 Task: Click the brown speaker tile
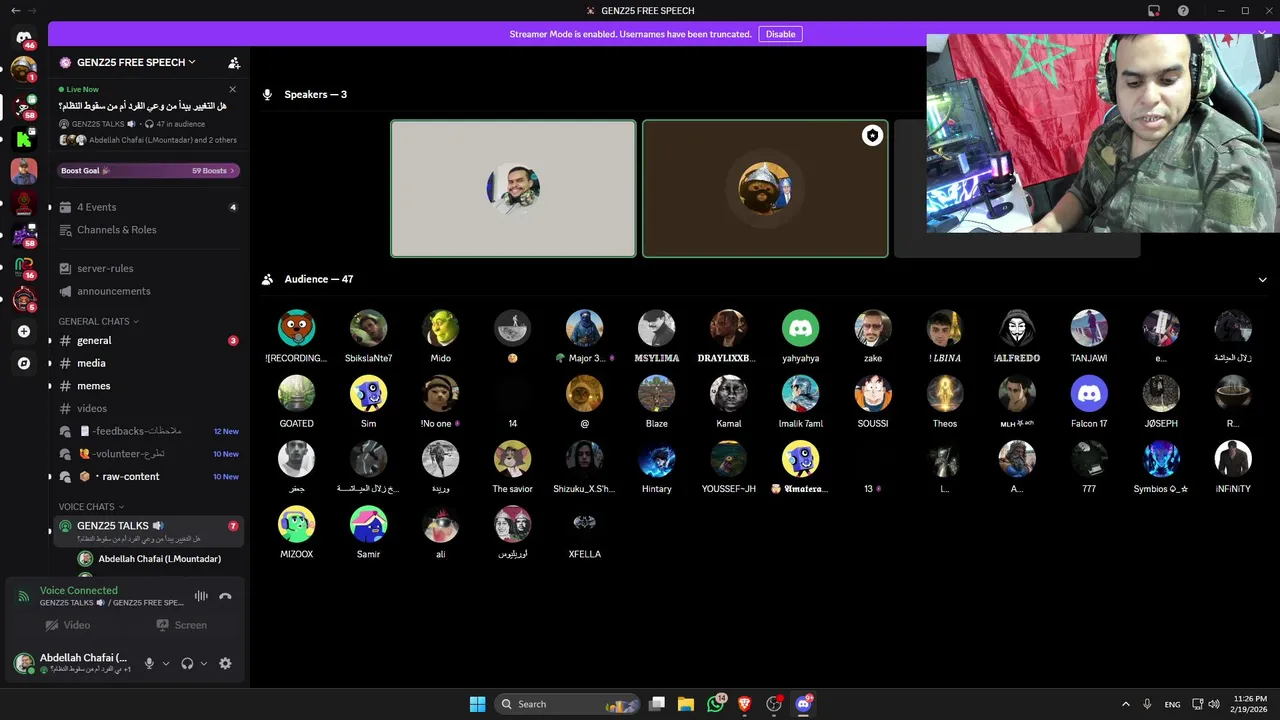click(765, 189)
